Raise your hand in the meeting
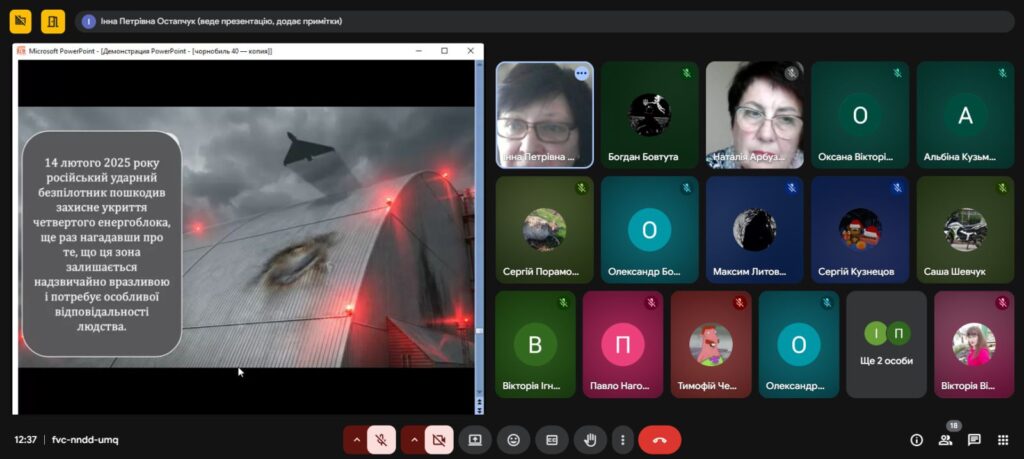 (x=590, y=439)
